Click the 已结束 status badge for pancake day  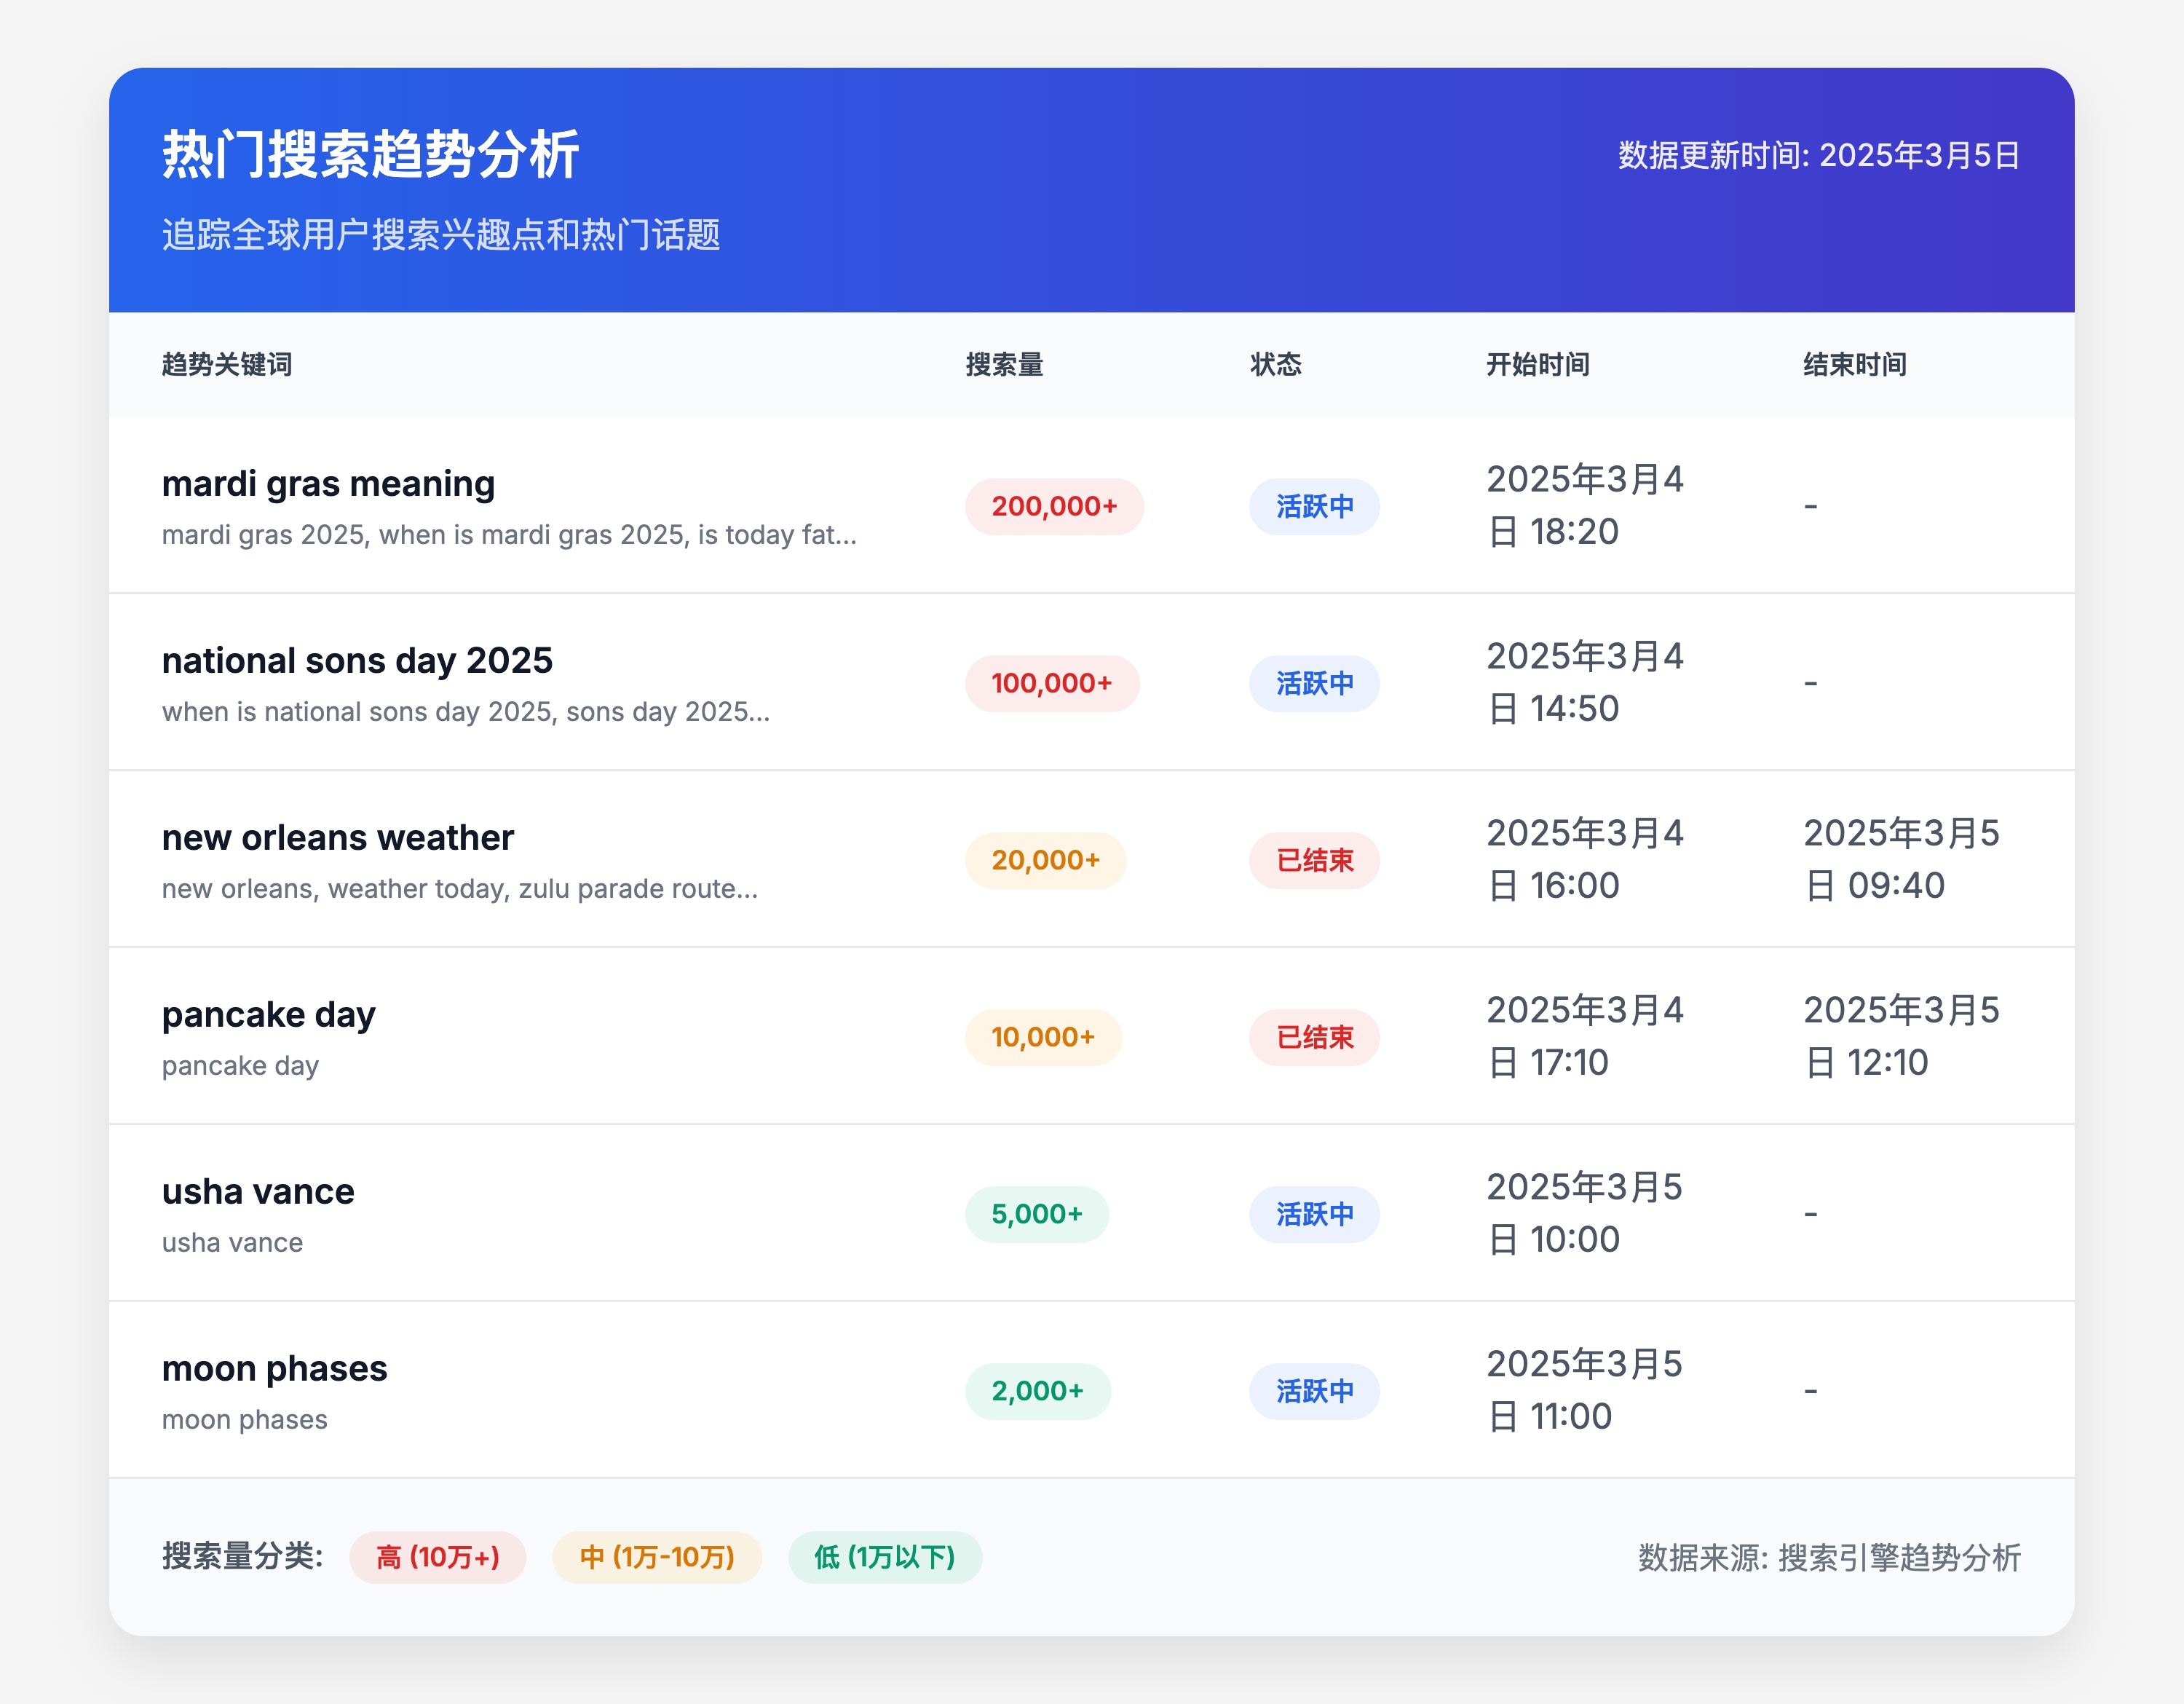point(1313,1037)
